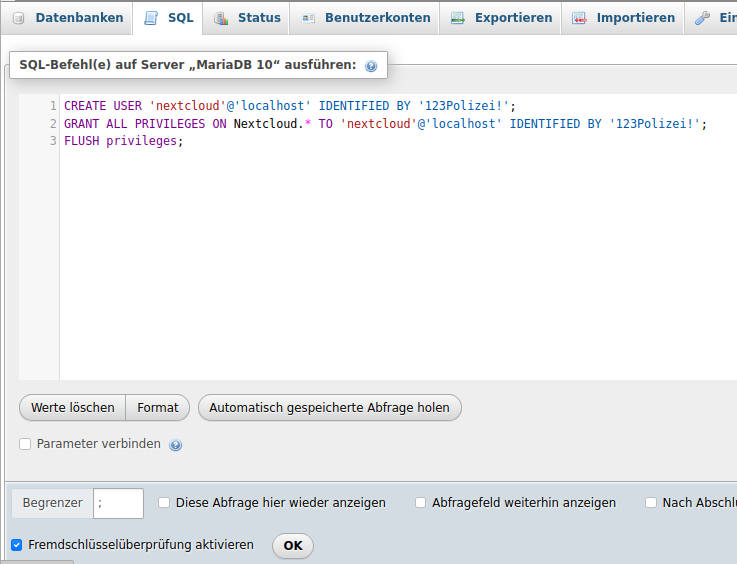Open help icon next to SQL-Befehl heading
This screenshot has width=737, height=564.
(x=371, y=66)
